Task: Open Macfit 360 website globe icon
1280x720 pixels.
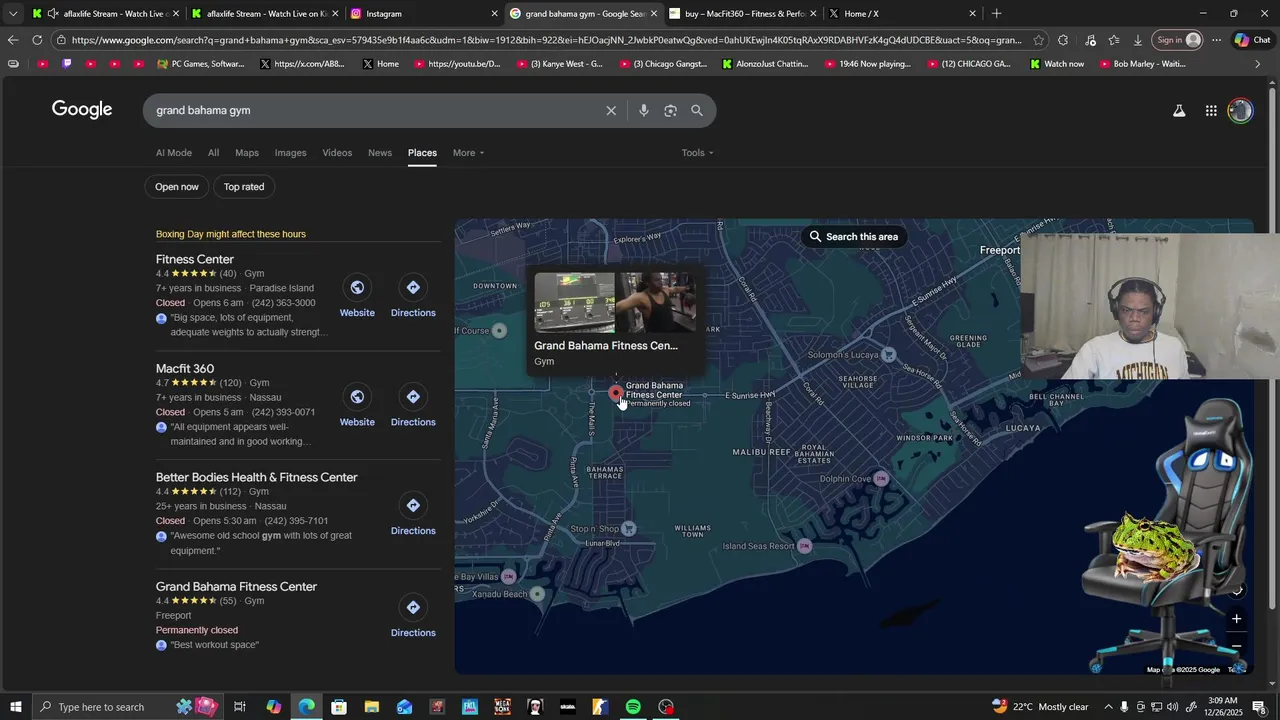Action: pyautogui.click(x=357, y=397)
